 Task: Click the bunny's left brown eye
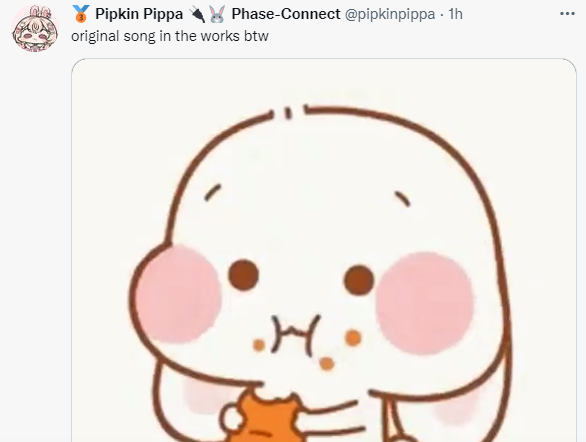coord(243,275)
